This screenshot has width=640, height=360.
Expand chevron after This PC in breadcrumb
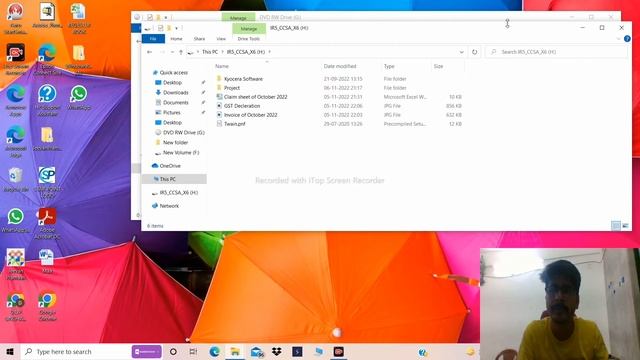coord(222,52)
